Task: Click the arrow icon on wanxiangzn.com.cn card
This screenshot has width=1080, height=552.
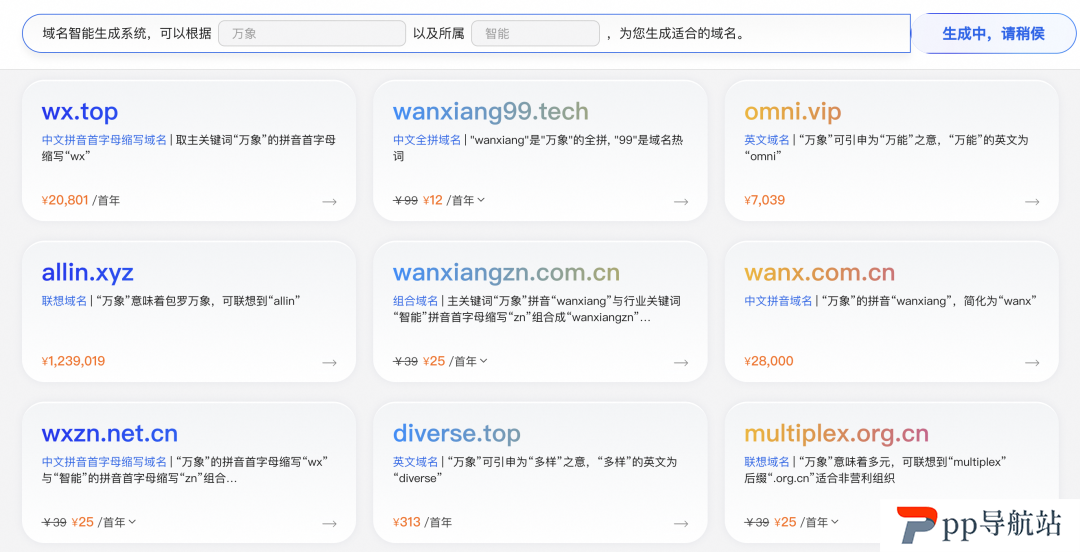Action: (x=681, y=362)
